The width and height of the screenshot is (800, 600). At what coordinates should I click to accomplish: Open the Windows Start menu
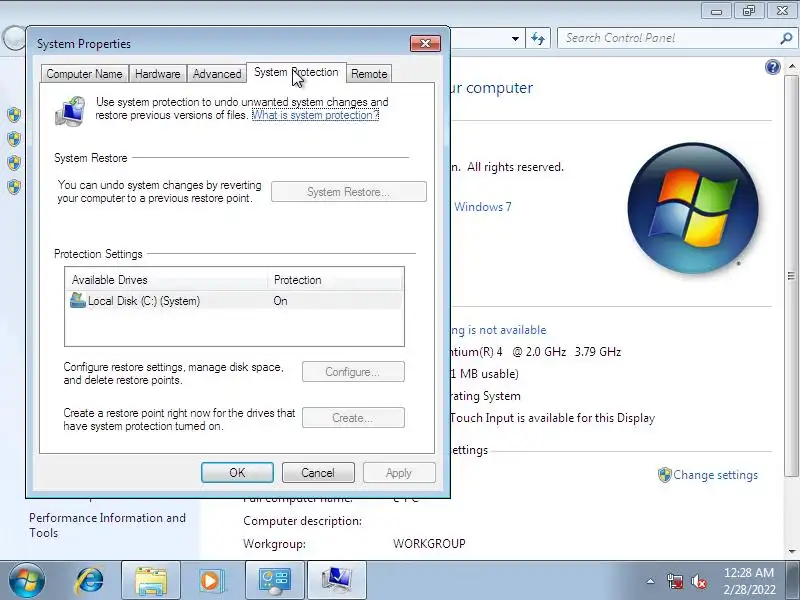click(x=26, y=581)
